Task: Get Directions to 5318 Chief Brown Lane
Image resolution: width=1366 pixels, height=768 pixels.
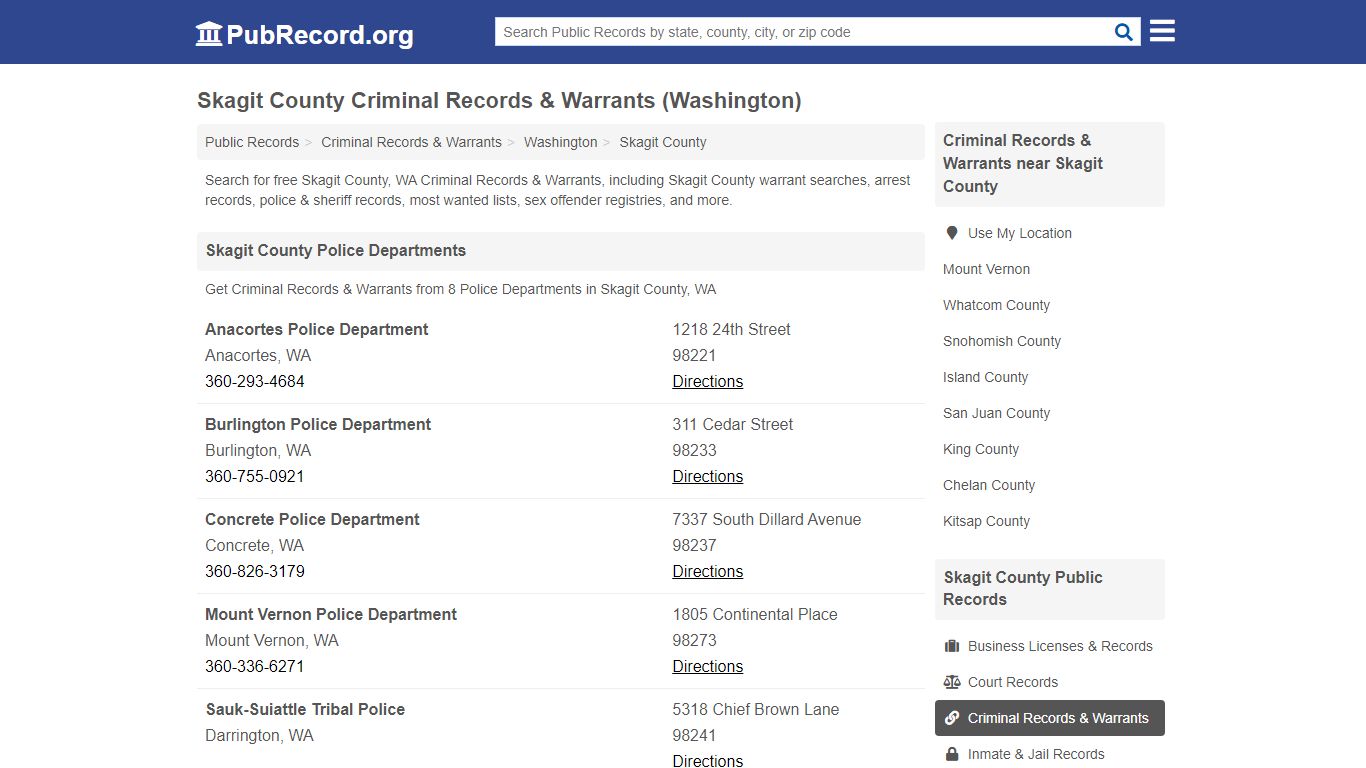Action: point(708,760)
